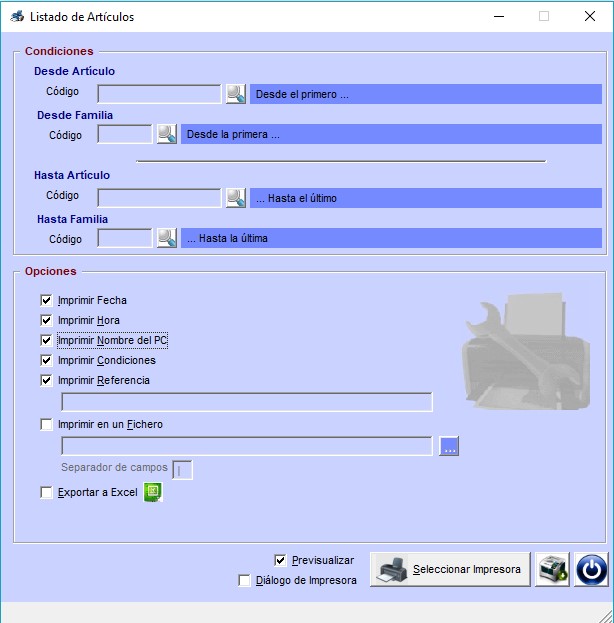Browse for file with the ellipsis button
This screenshot has width=614, height=623.
449,446
